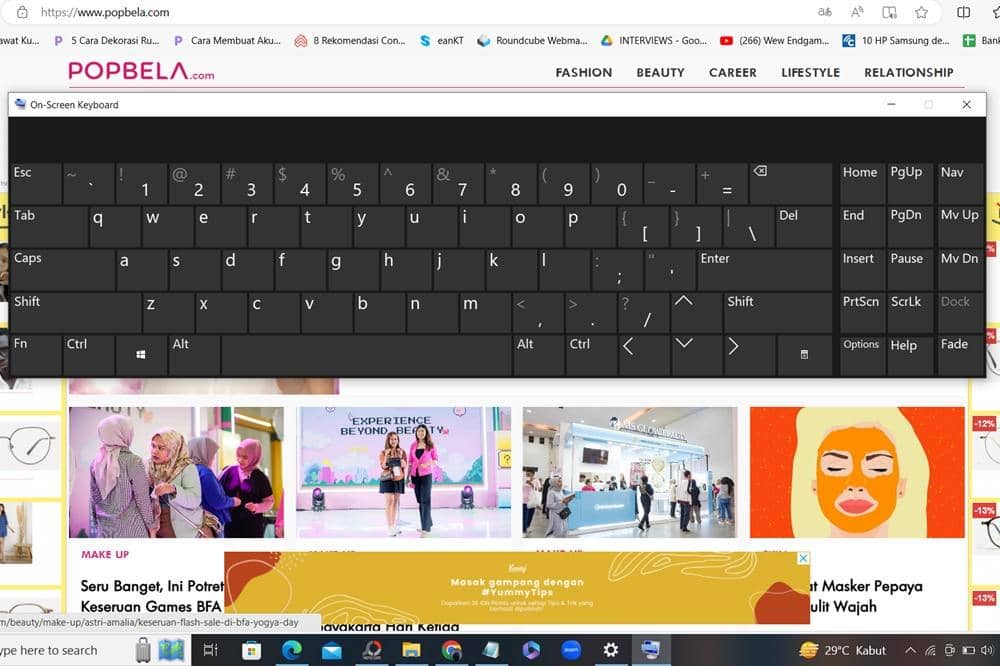
Task: Add page to favorites with star icon
Action: (921, 12)
